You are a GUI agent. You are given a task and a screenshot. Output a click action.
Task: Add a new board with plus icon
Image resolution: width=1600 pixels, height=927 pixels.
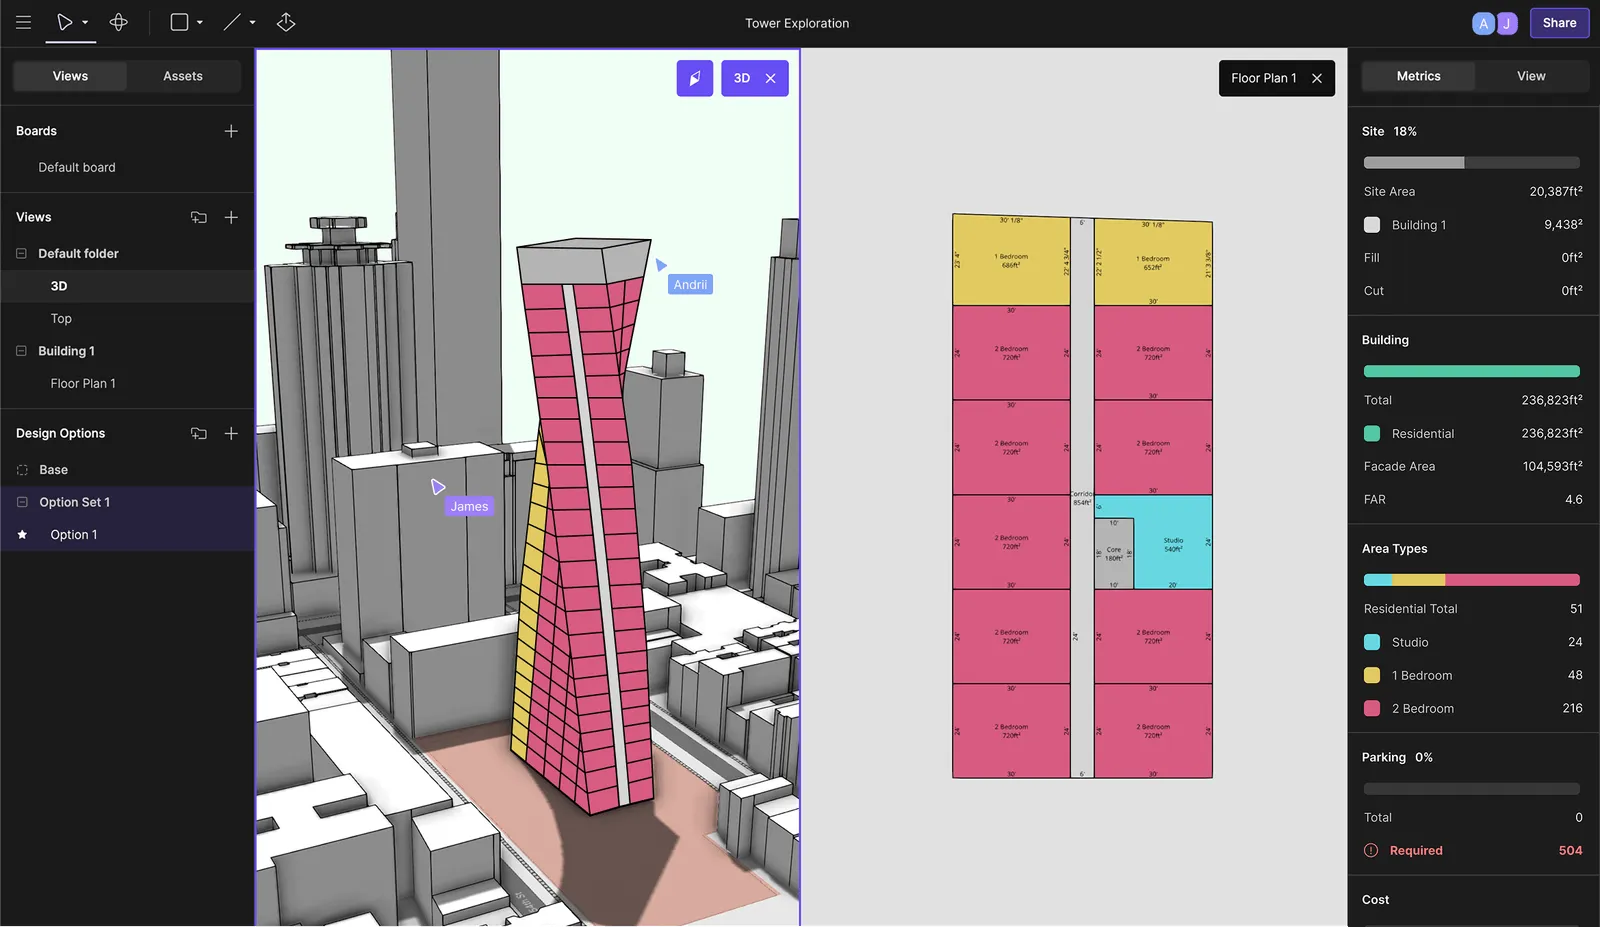(231, 131)
